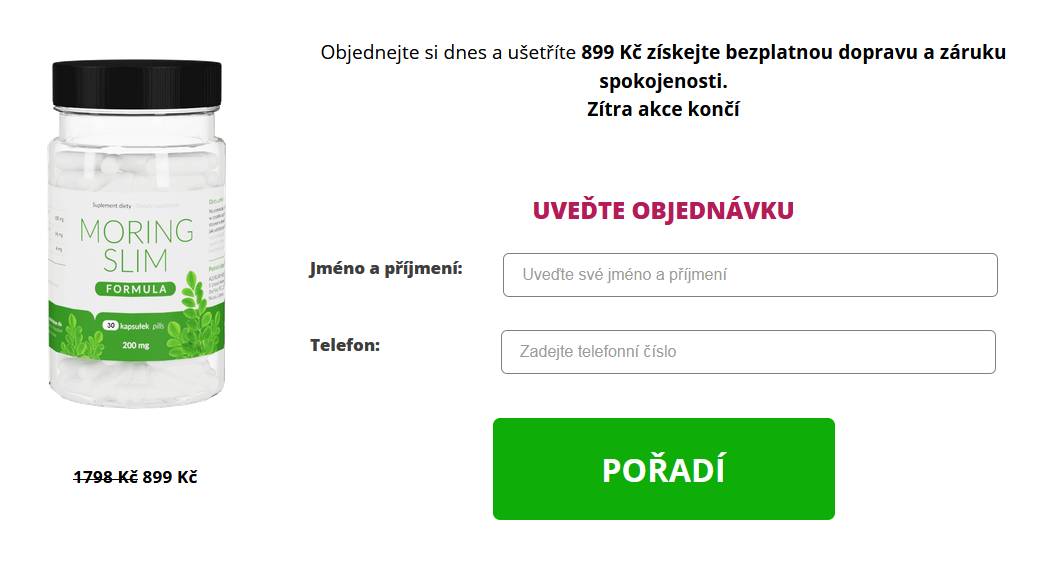Focus the telephone number input field

point(748,352)
